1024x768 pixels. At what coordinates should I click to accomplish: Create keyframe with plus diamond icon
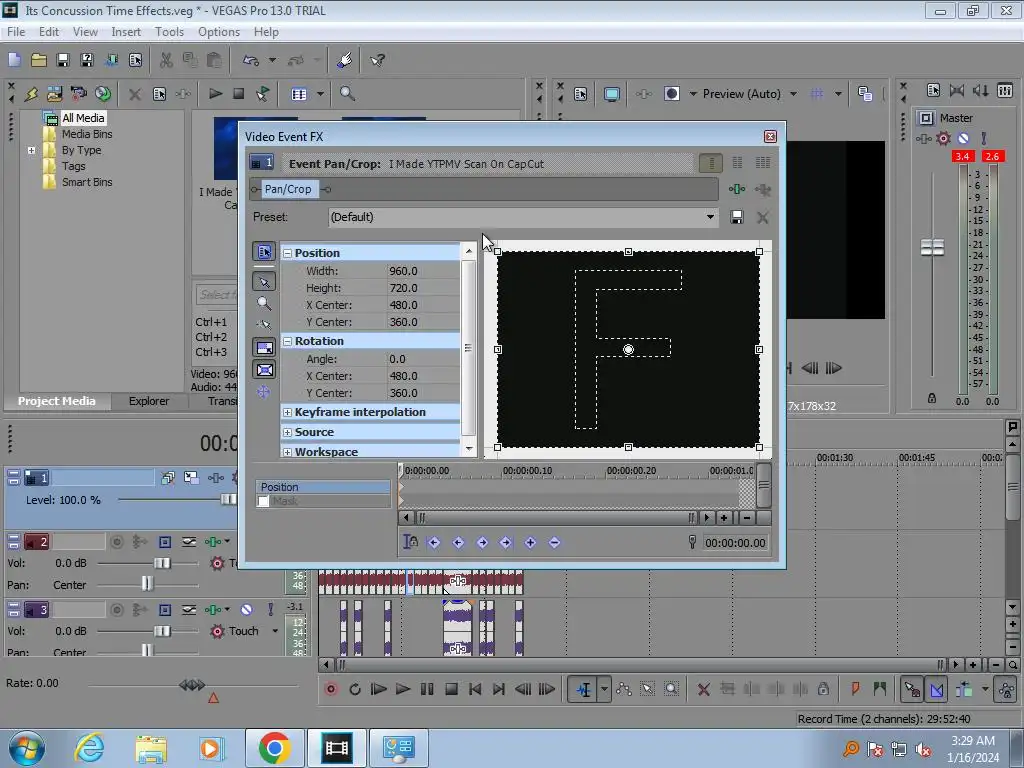(530, 542)
